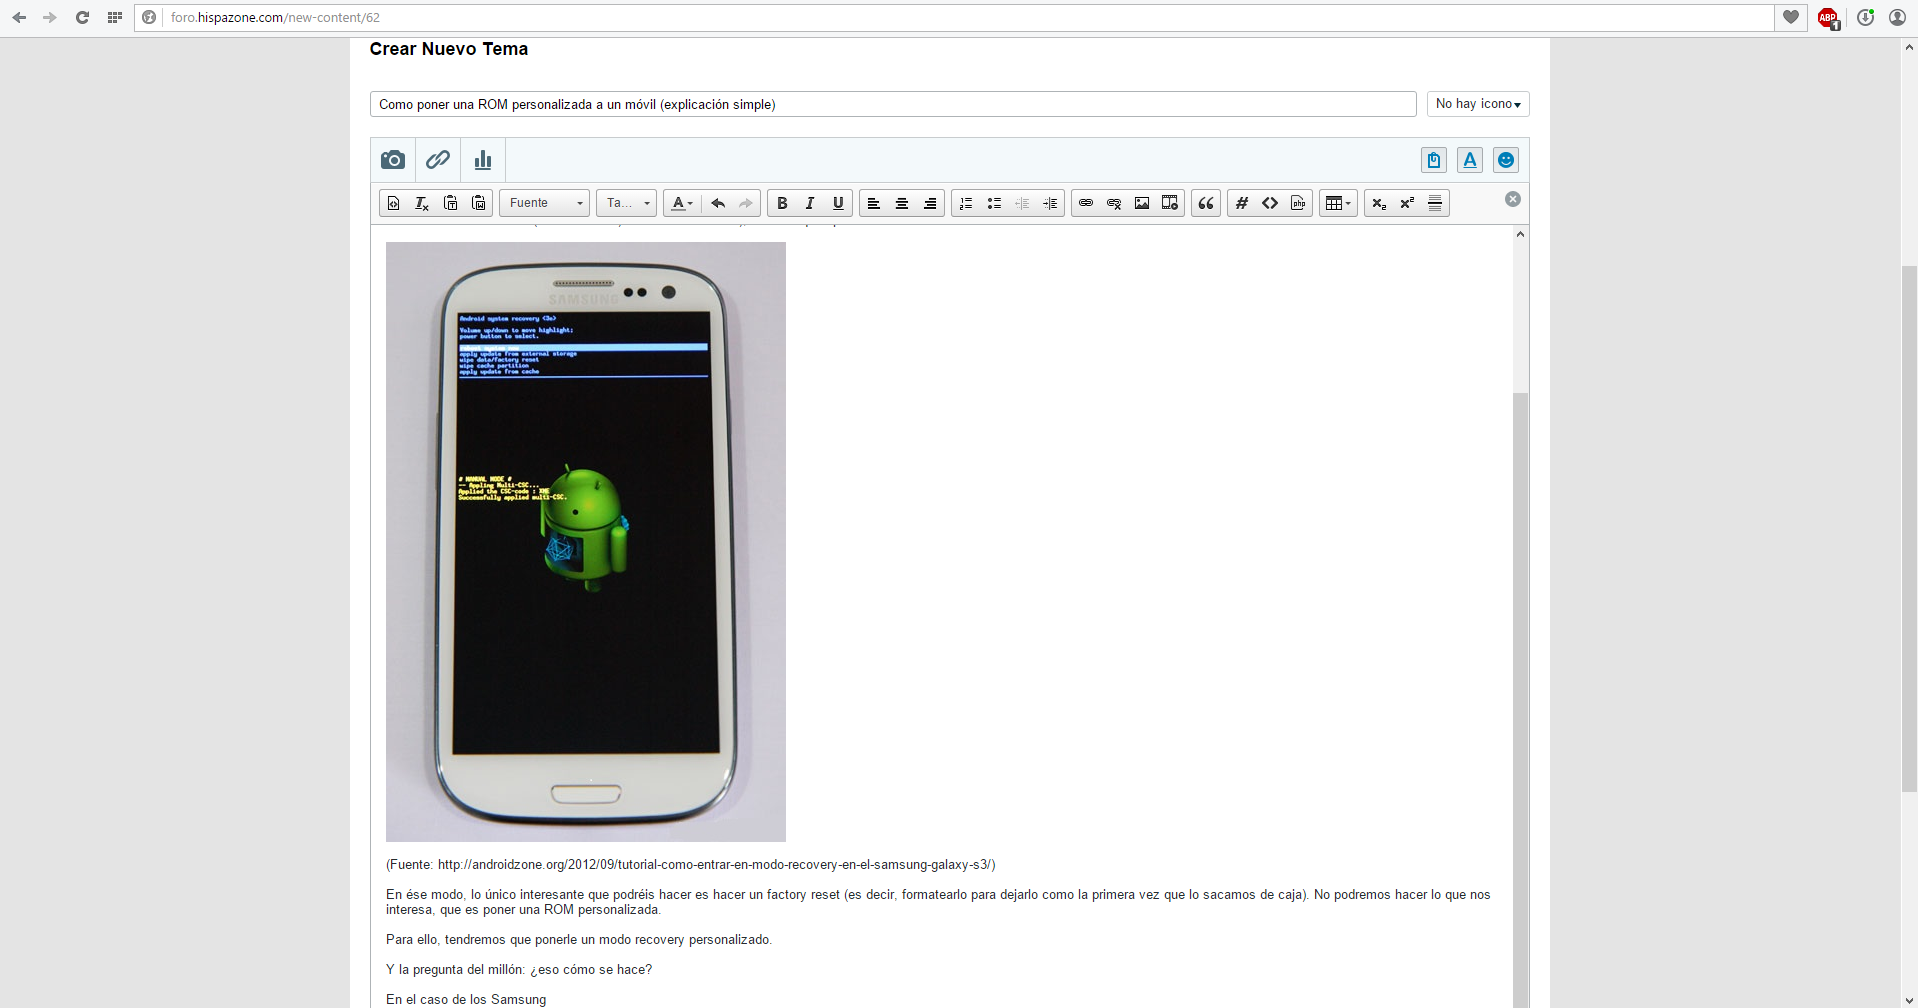Click the topic title input field
Viewport: 1932px width, 1008px height.
893,104
